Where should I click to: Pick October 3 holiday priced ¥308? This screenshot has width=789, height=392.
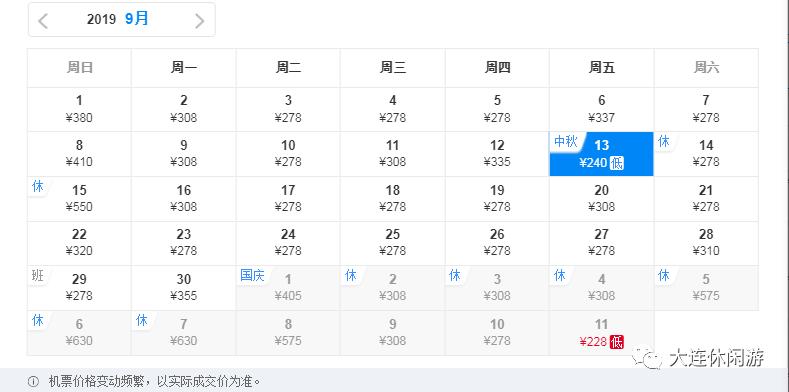[x=497, y=288]
